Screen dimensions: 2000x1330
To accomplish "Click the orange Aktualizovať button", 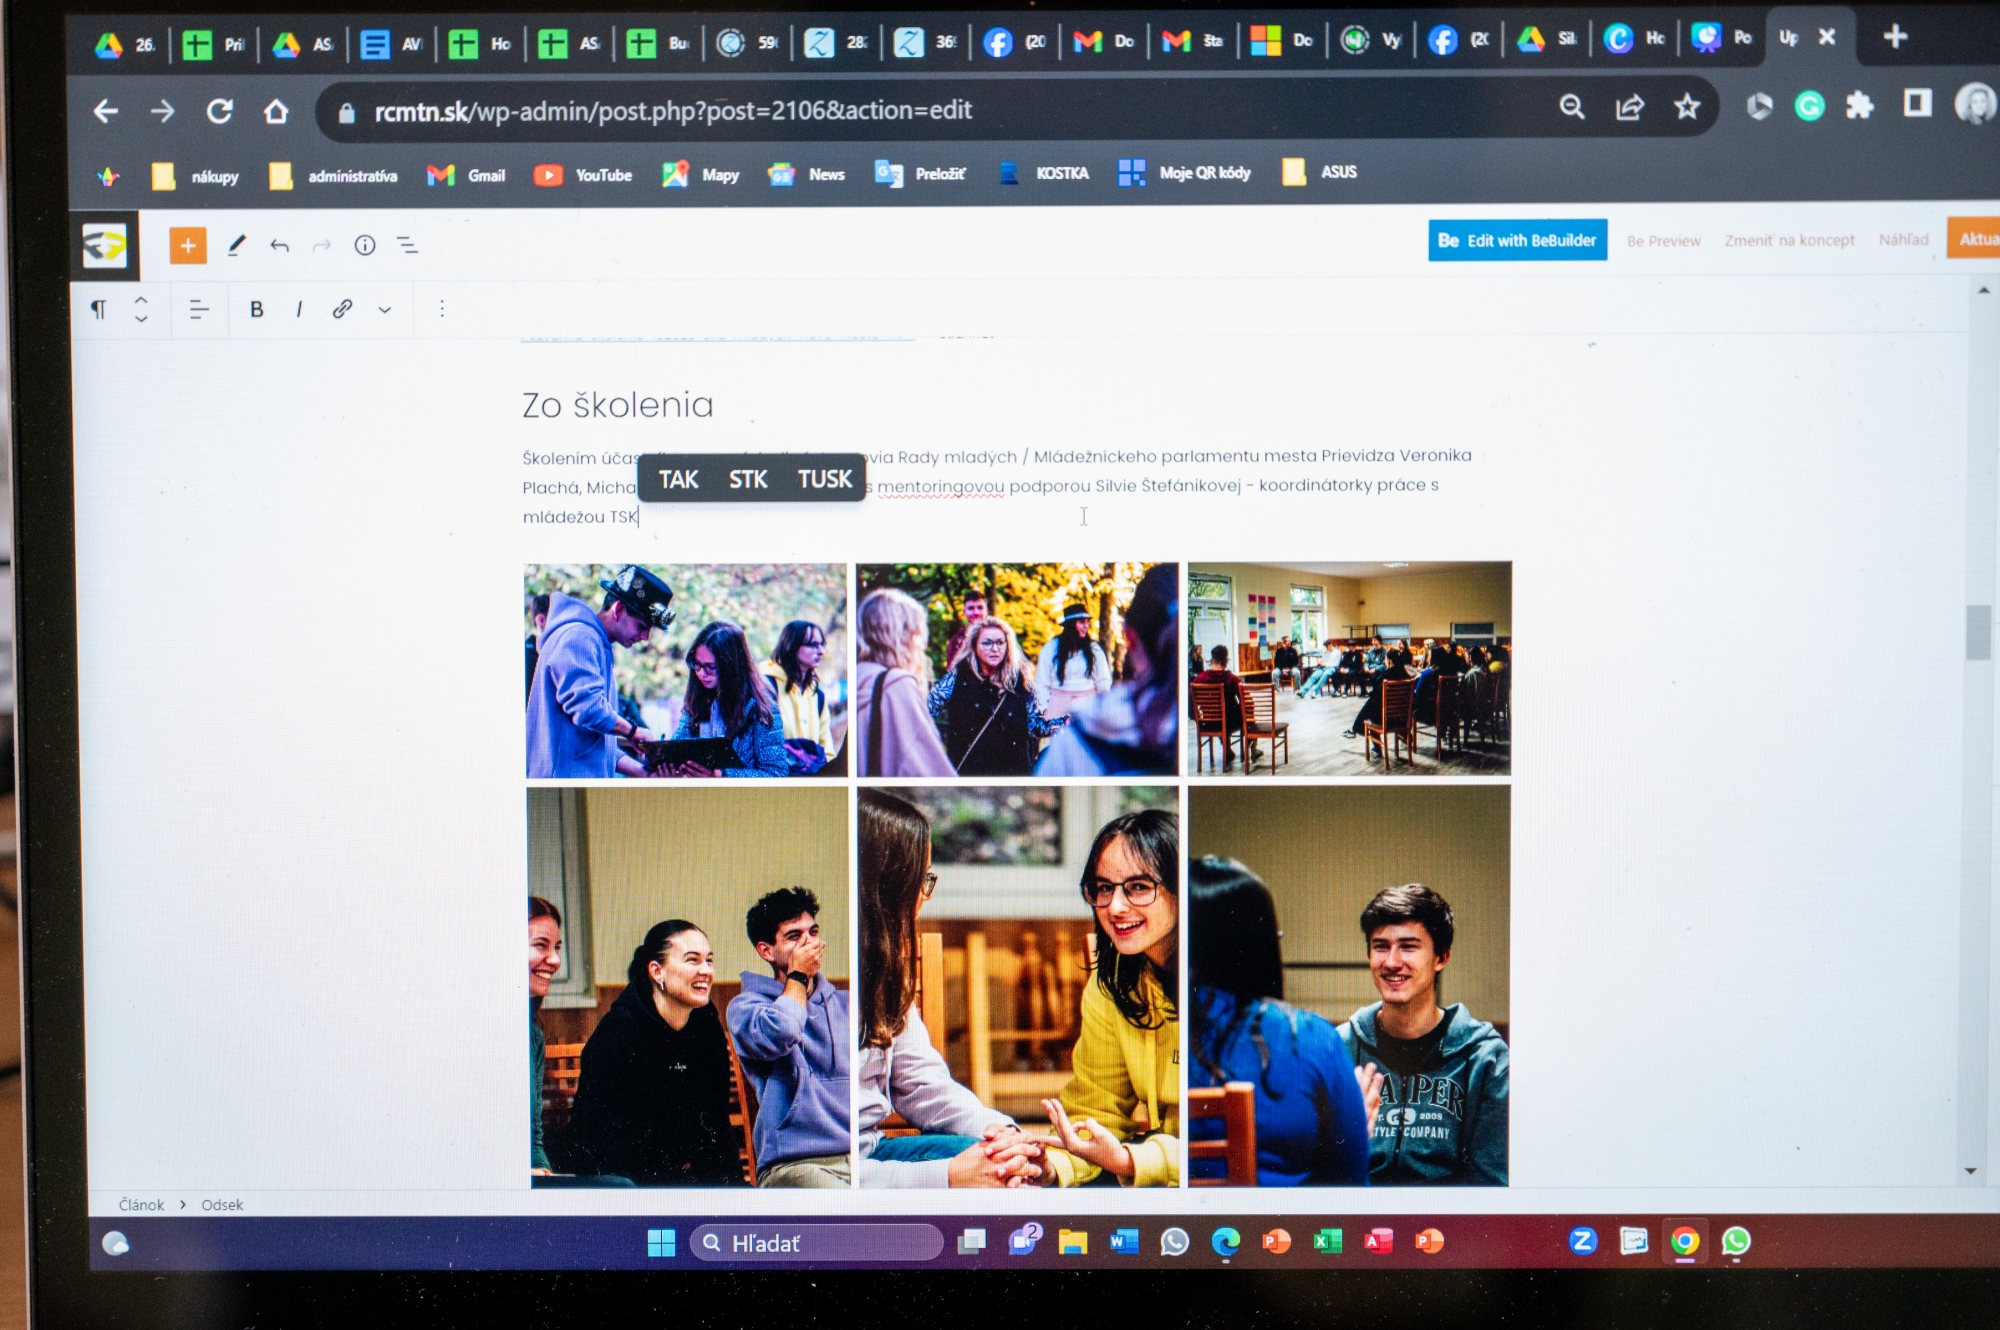I will [x=1973, y=239].
